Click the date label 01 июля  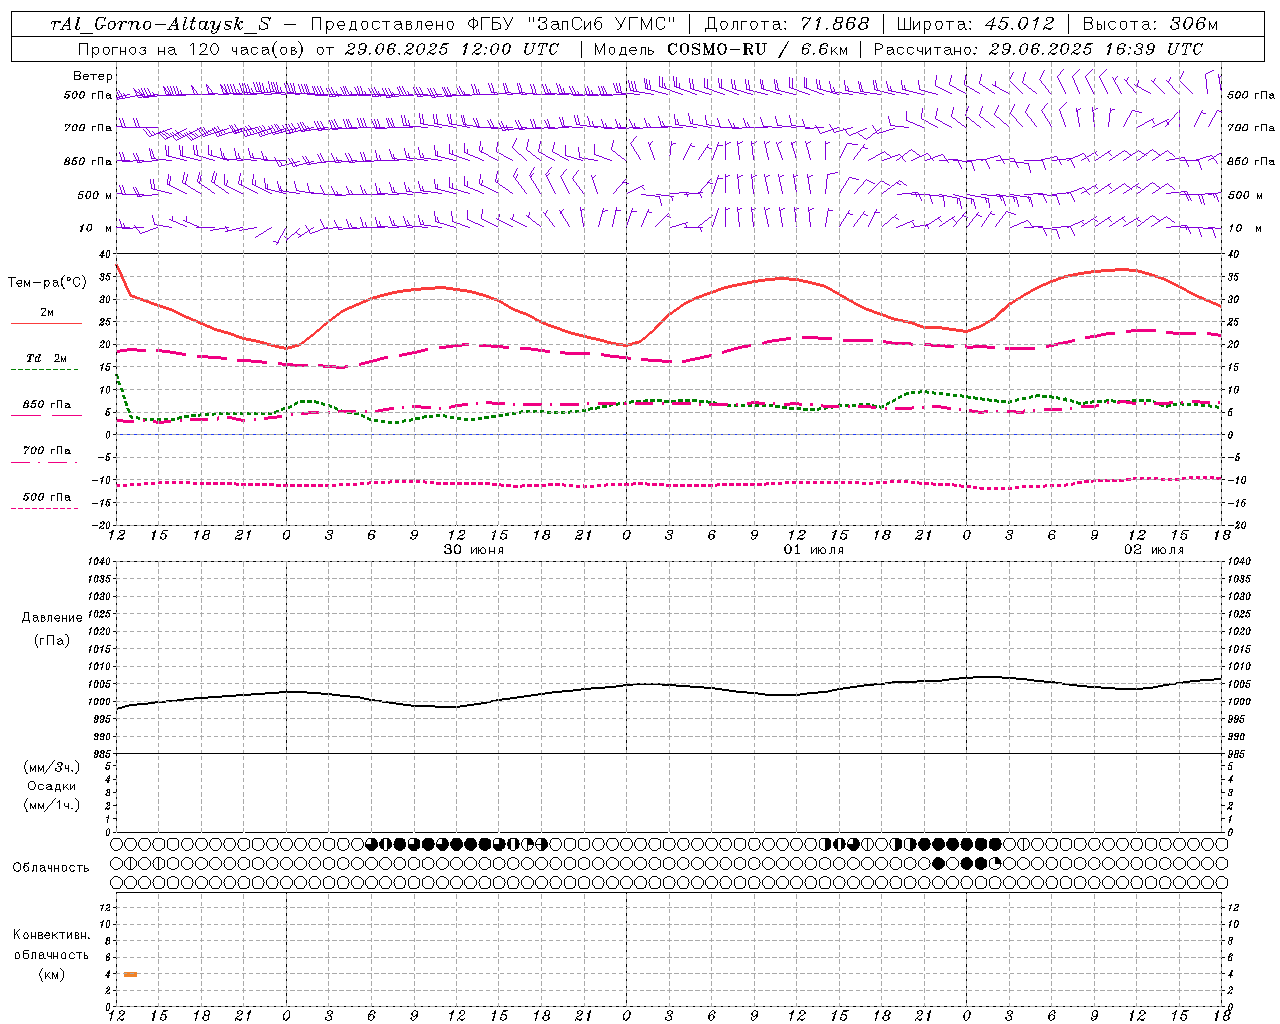(x=813, y=550)
